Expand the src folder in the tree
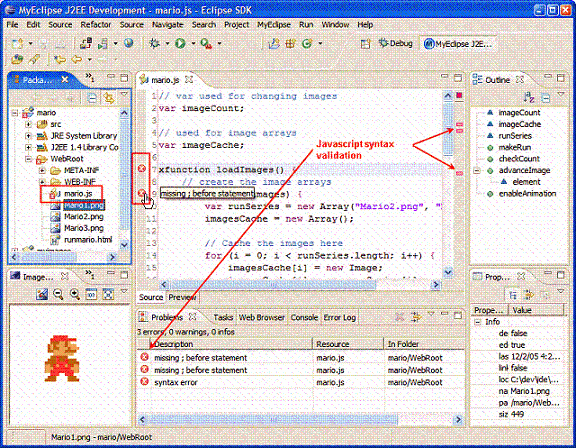Image resolution: width=576 pixels, height=448 pixels. pos(28,124)
